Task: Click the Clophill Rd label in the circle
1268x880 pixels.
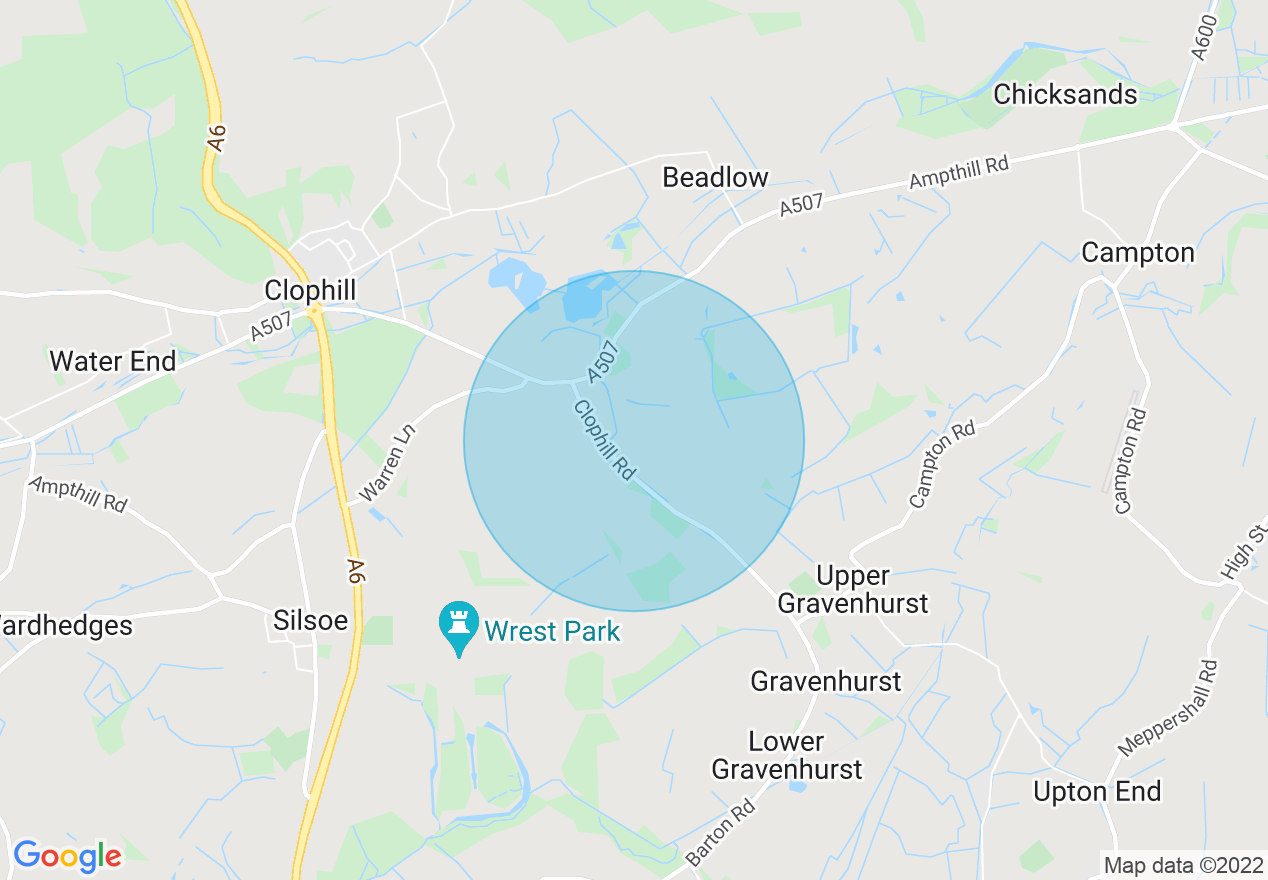Action: point(605,440)
